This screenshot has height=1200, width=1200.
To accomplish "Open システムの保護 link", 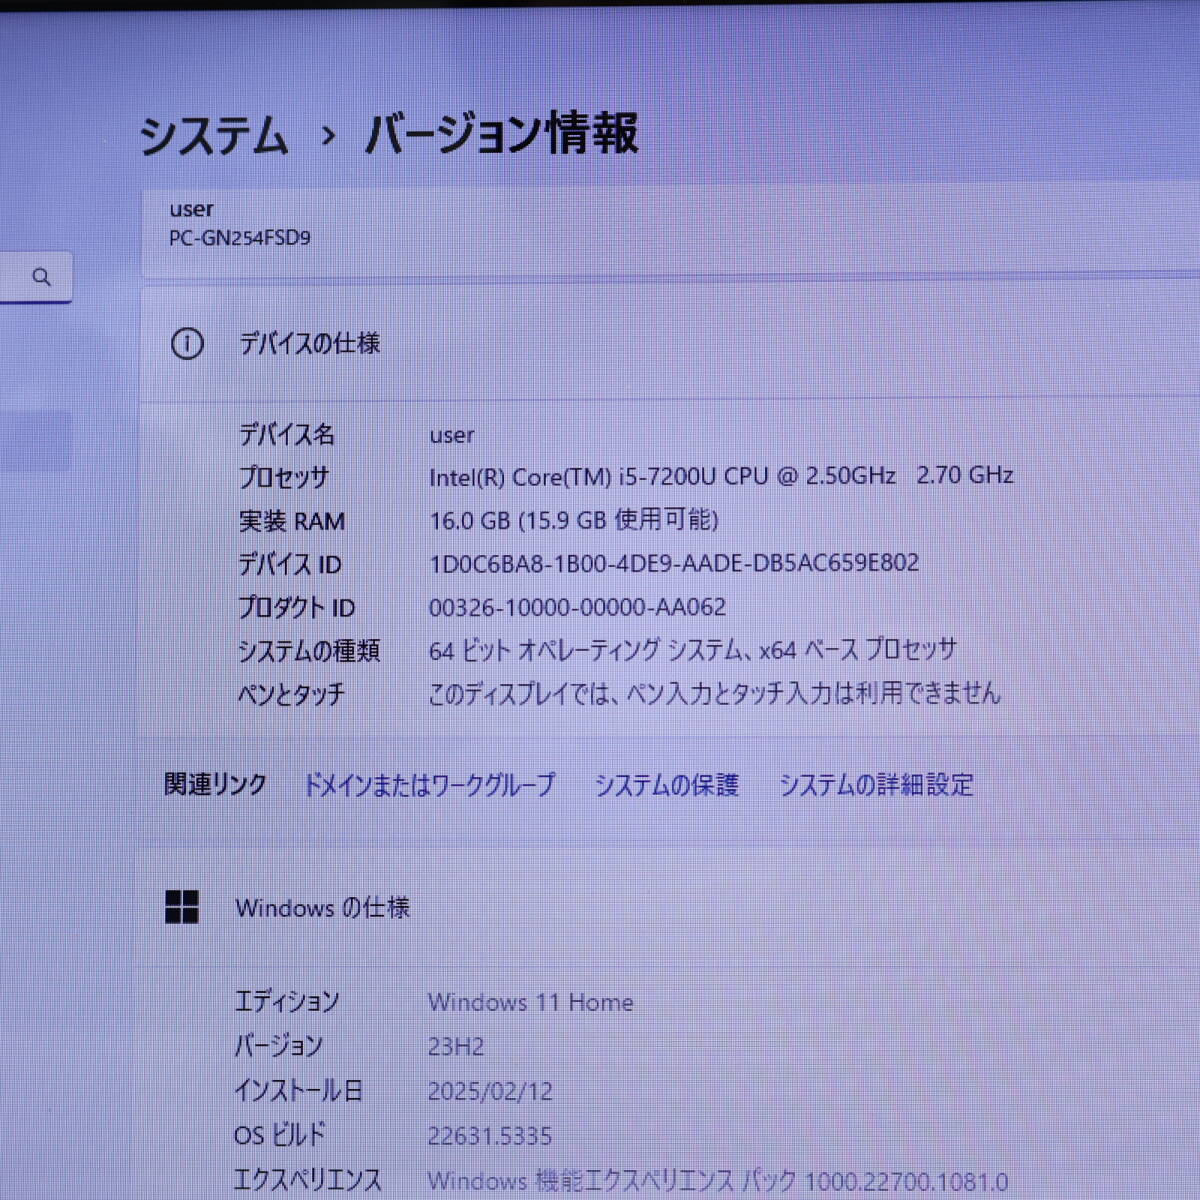I will (667, 785).
